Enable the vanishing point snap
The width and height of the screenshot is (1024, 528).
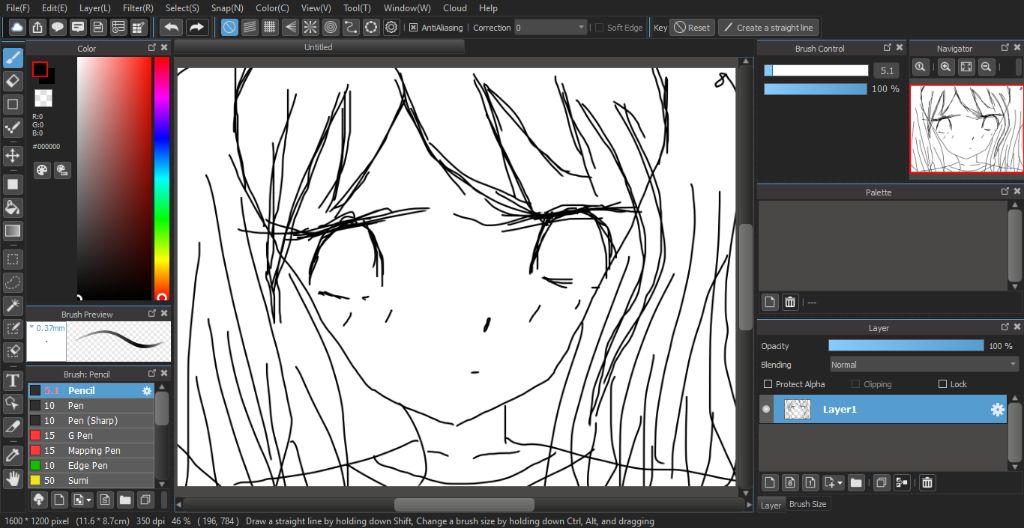point(290,27)
